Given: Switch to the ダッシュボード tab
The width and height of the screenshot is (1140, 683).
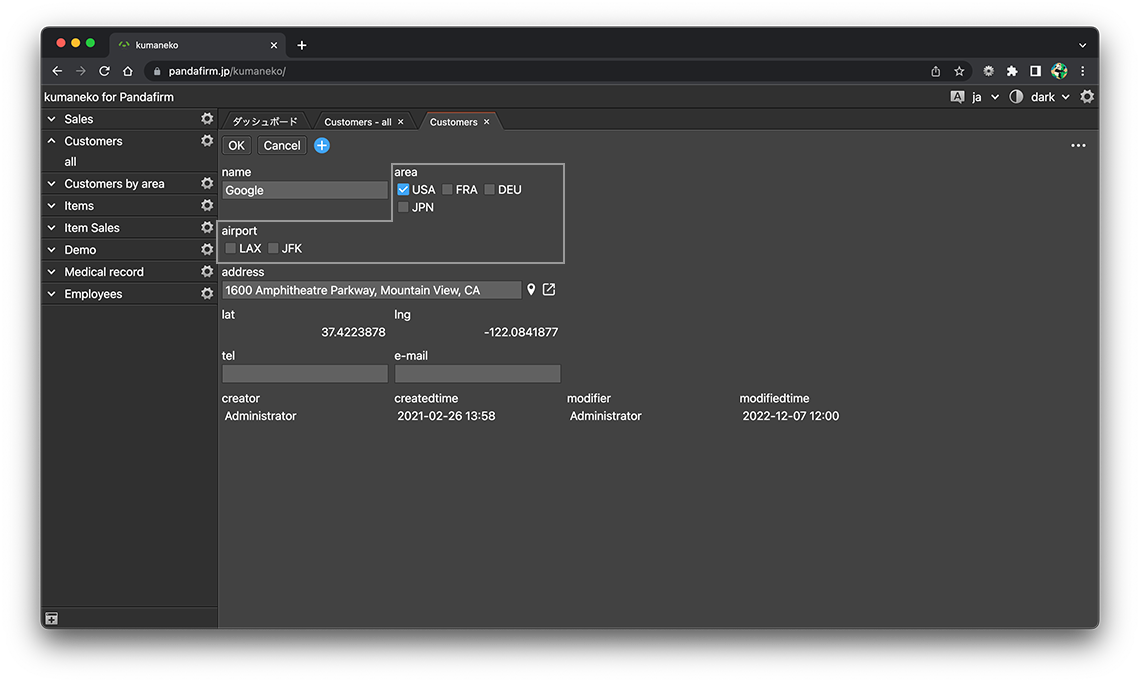Looking at the screenshot, I should click(x=265, y=122).
